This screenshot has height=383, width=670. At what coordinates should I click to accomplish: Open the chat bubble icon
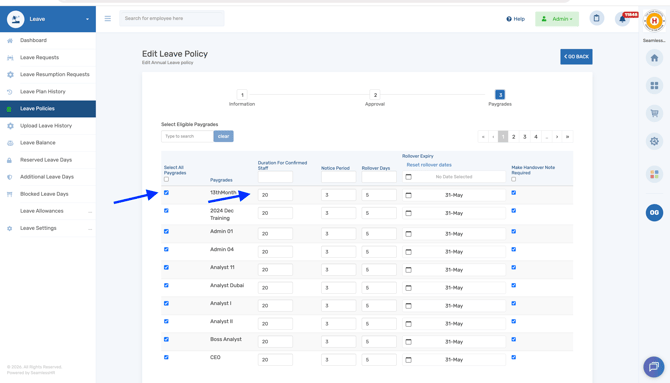pos(654,366)
